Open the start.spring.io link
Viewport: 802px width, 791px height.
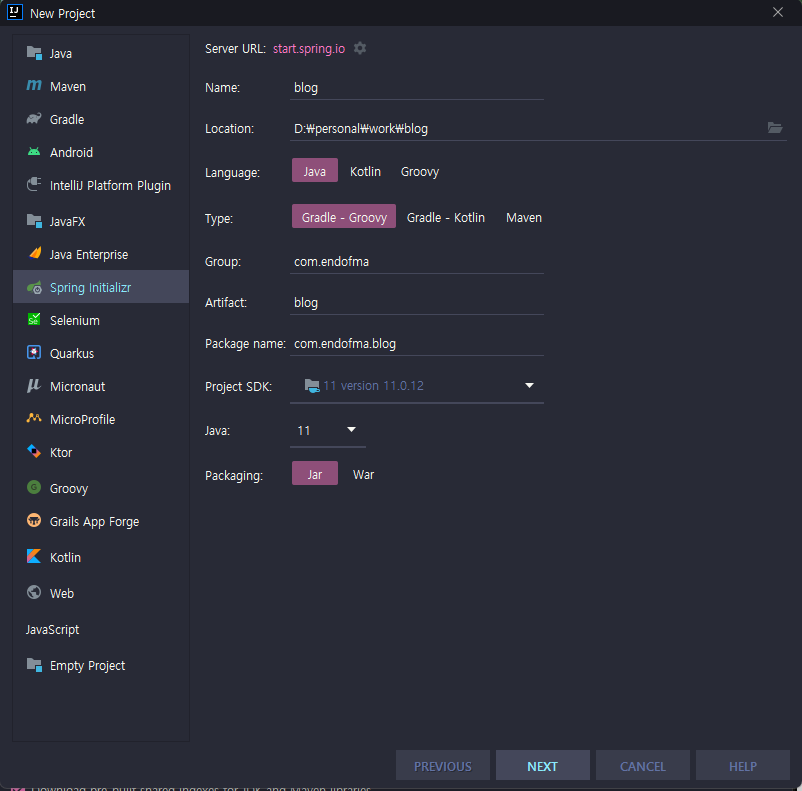click(x=309, y=49)
